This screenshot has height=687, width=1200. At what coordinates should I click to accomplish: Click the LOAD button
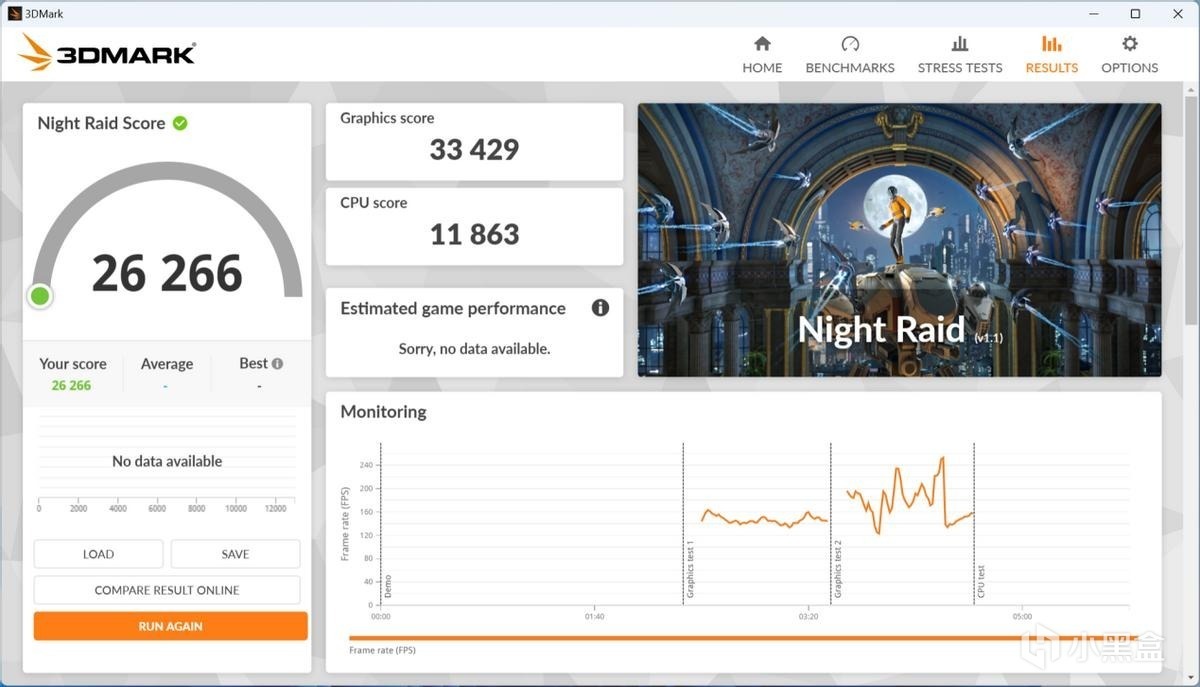[98, 554]
